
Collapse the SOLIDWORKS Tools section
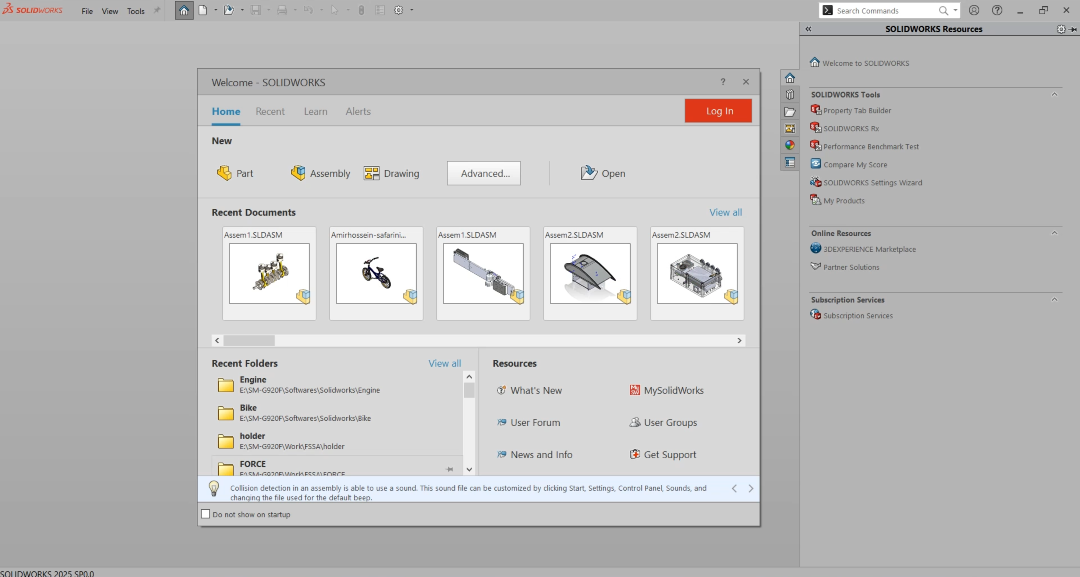(x=1054, y=94)
